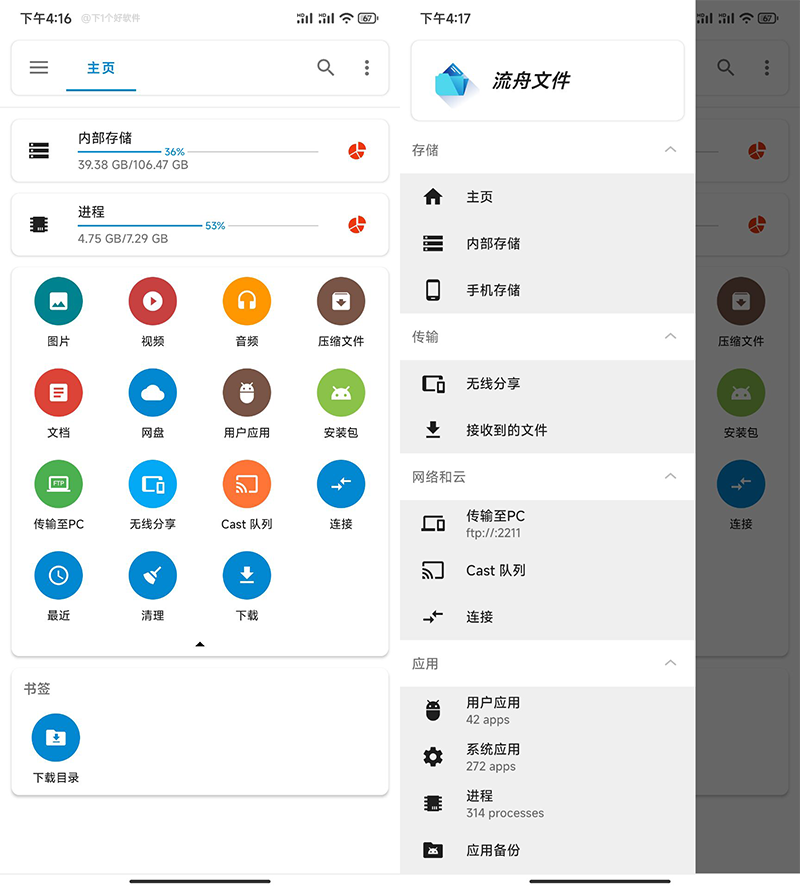Screen dimensions: 800x889
Task: Open the 下载目录 bookmark
Action: pos(55,737)
